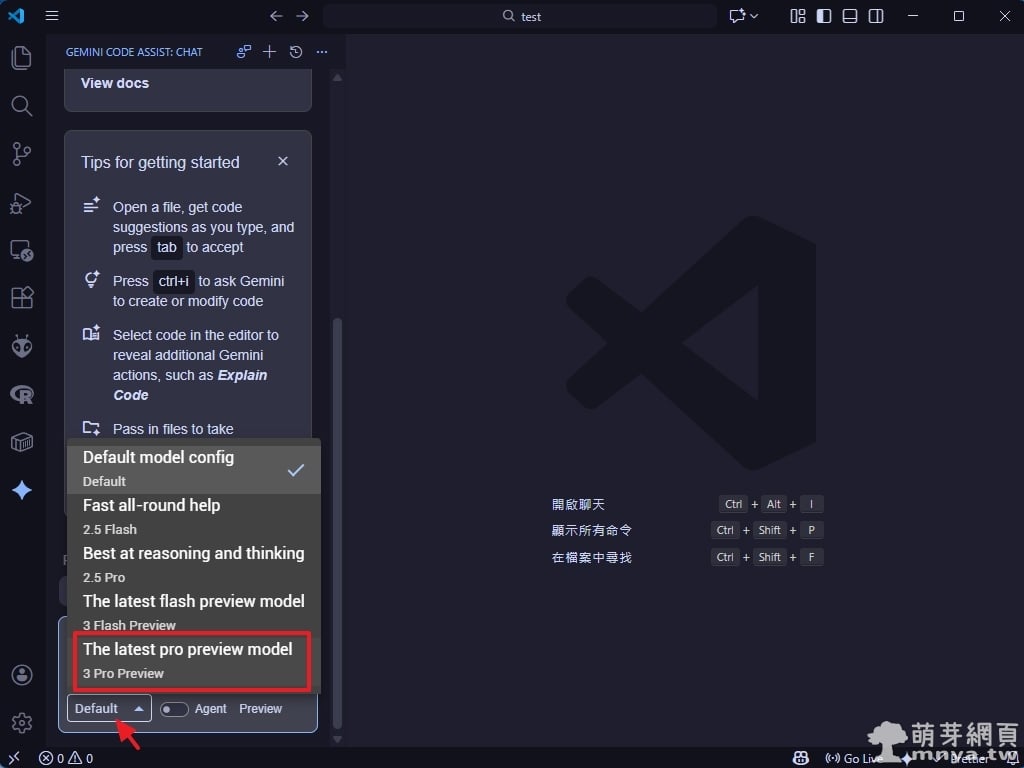Viewport: 1024px width, 768px height.
Task: Select The latest pro preview model
Action: pos(188,660)
